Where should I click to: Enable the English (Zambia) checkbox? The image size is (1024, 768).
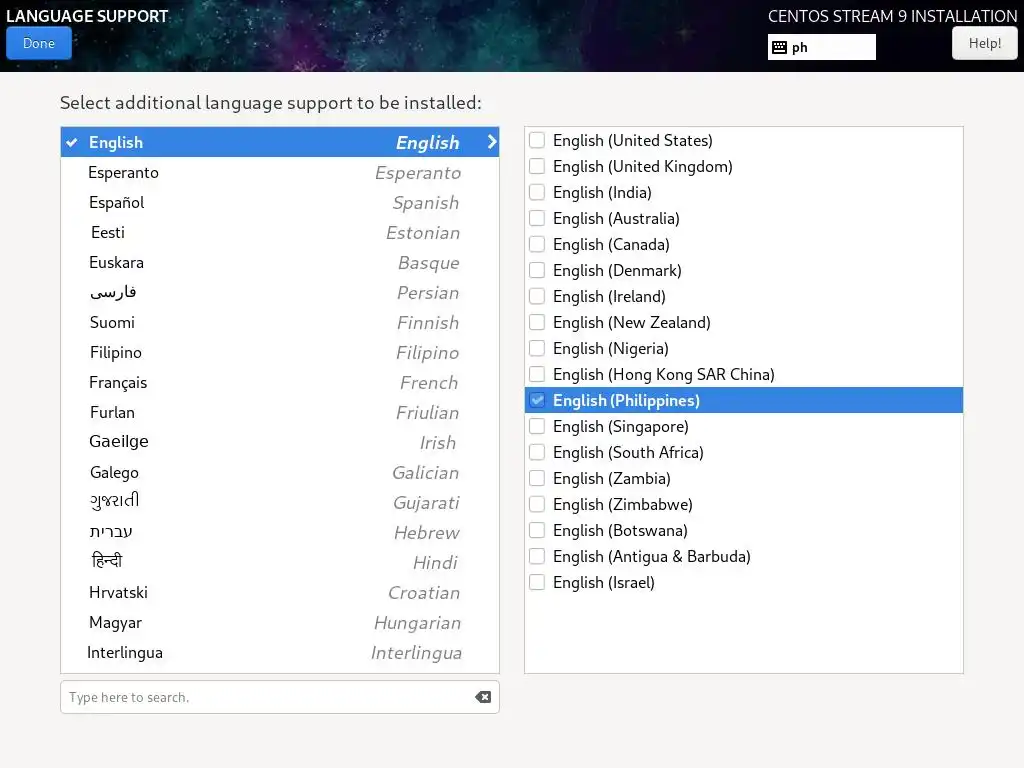click(x=537, y=478)
